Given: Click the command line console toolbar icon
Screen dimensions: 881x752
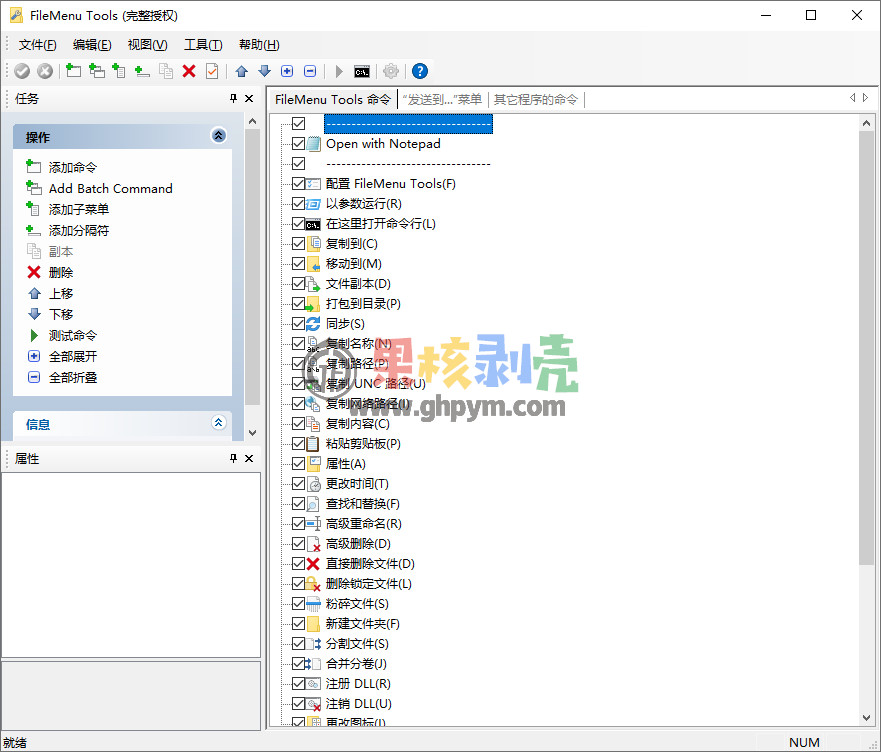Looking at the screenshot, I should (x=362, y=71).
